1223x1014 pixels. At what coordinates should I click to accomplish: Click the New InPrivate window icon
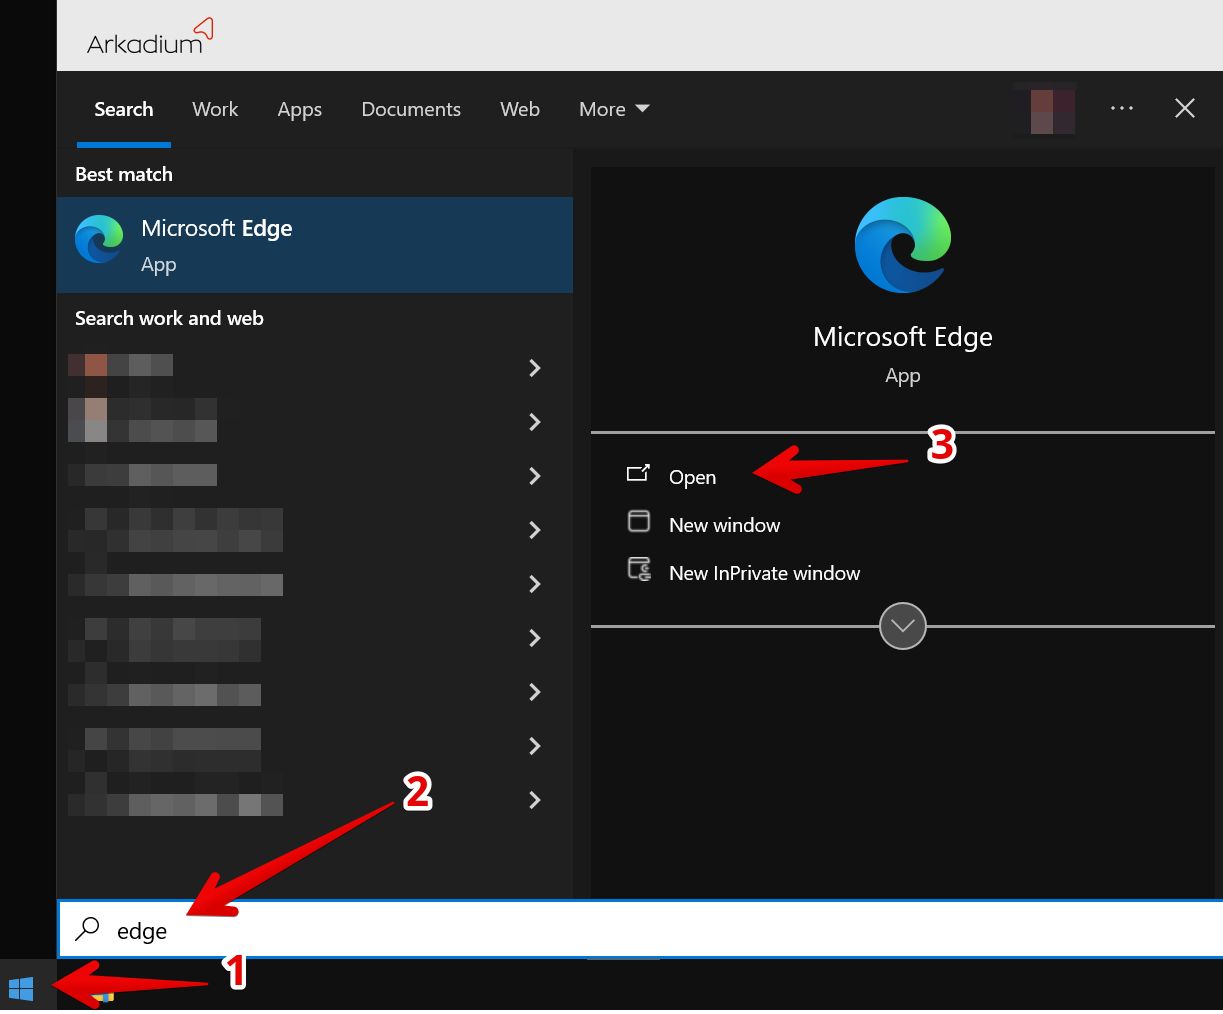(639, 569)
